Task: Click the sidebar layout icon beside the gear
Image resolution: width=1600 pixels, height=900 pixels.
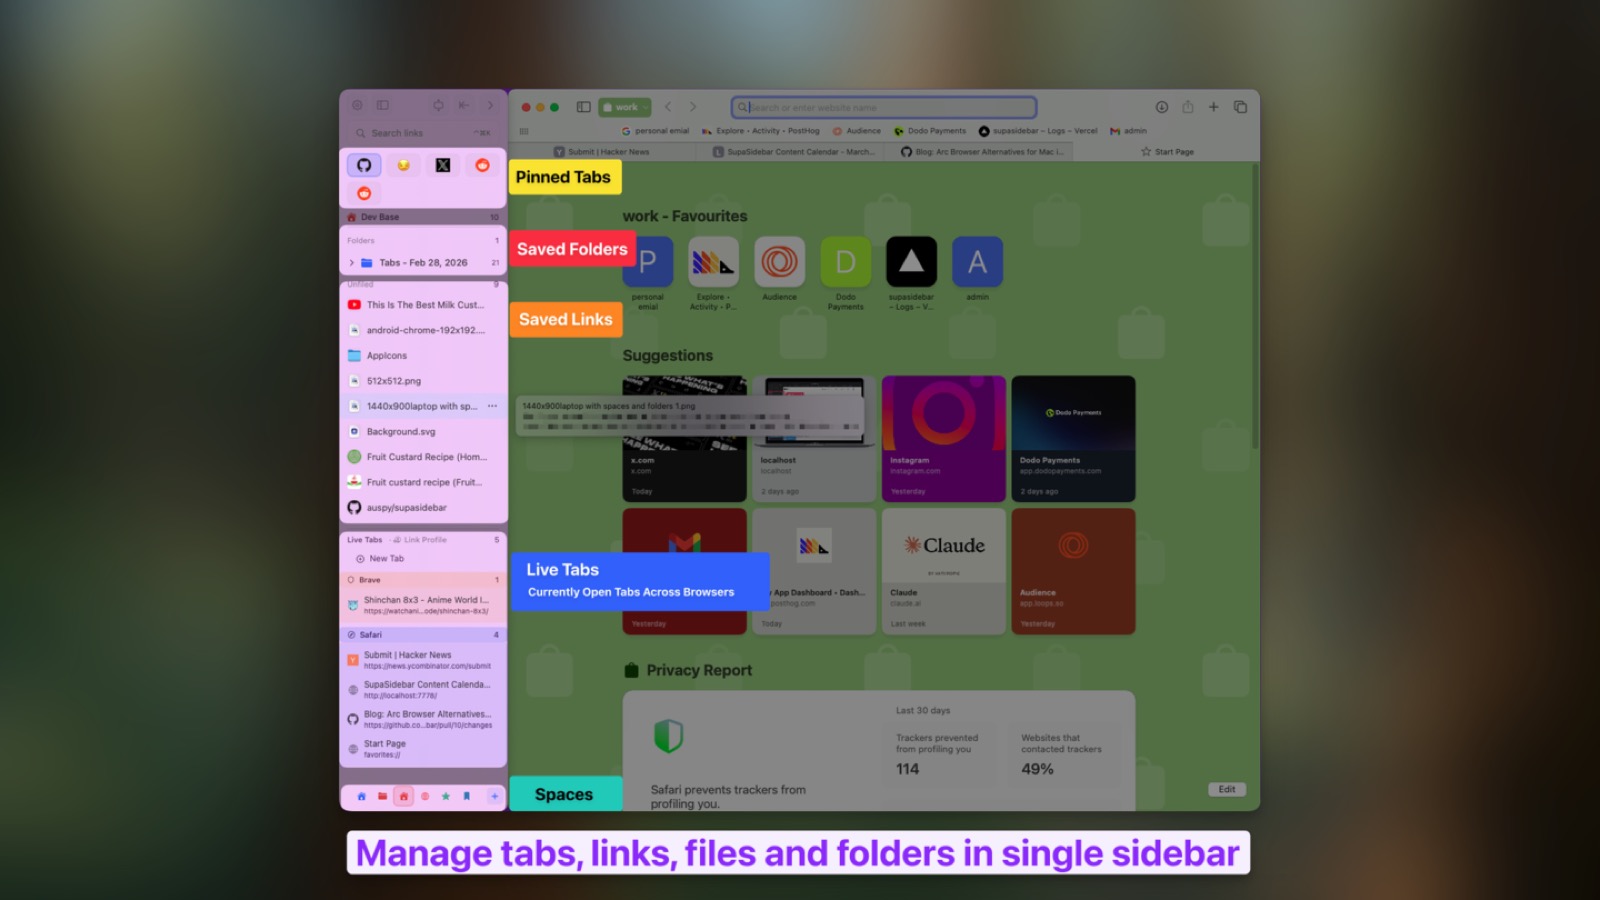Action: (382, 105)
